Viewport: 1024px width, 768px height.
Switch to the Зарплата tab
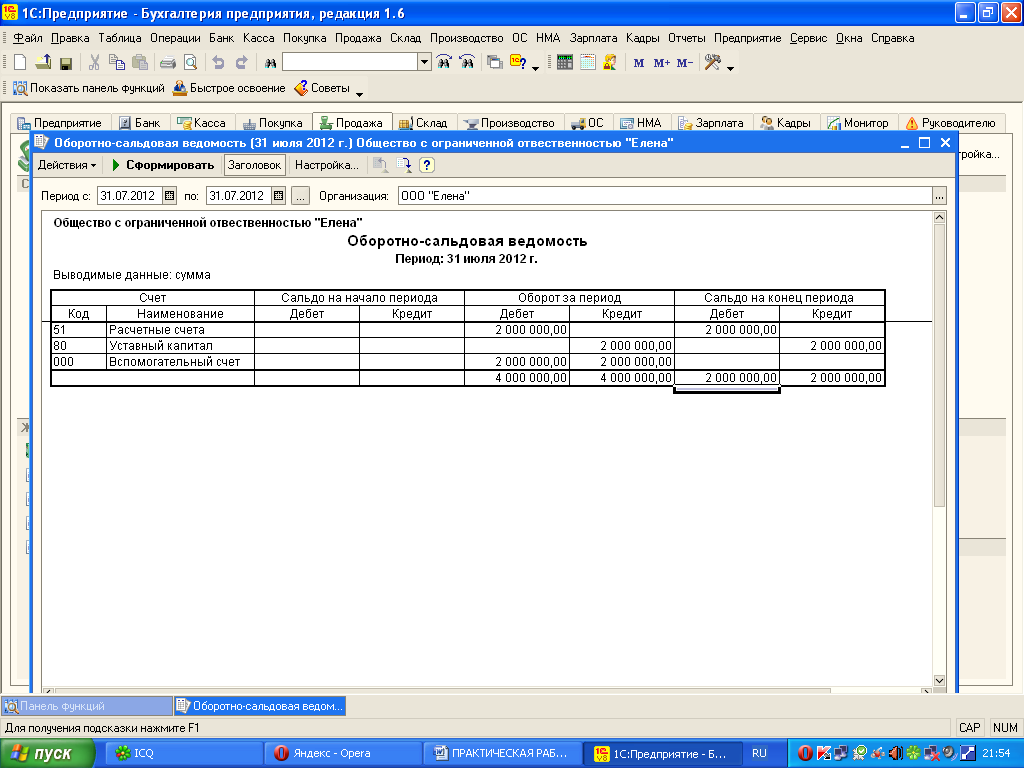coord(711,123)
